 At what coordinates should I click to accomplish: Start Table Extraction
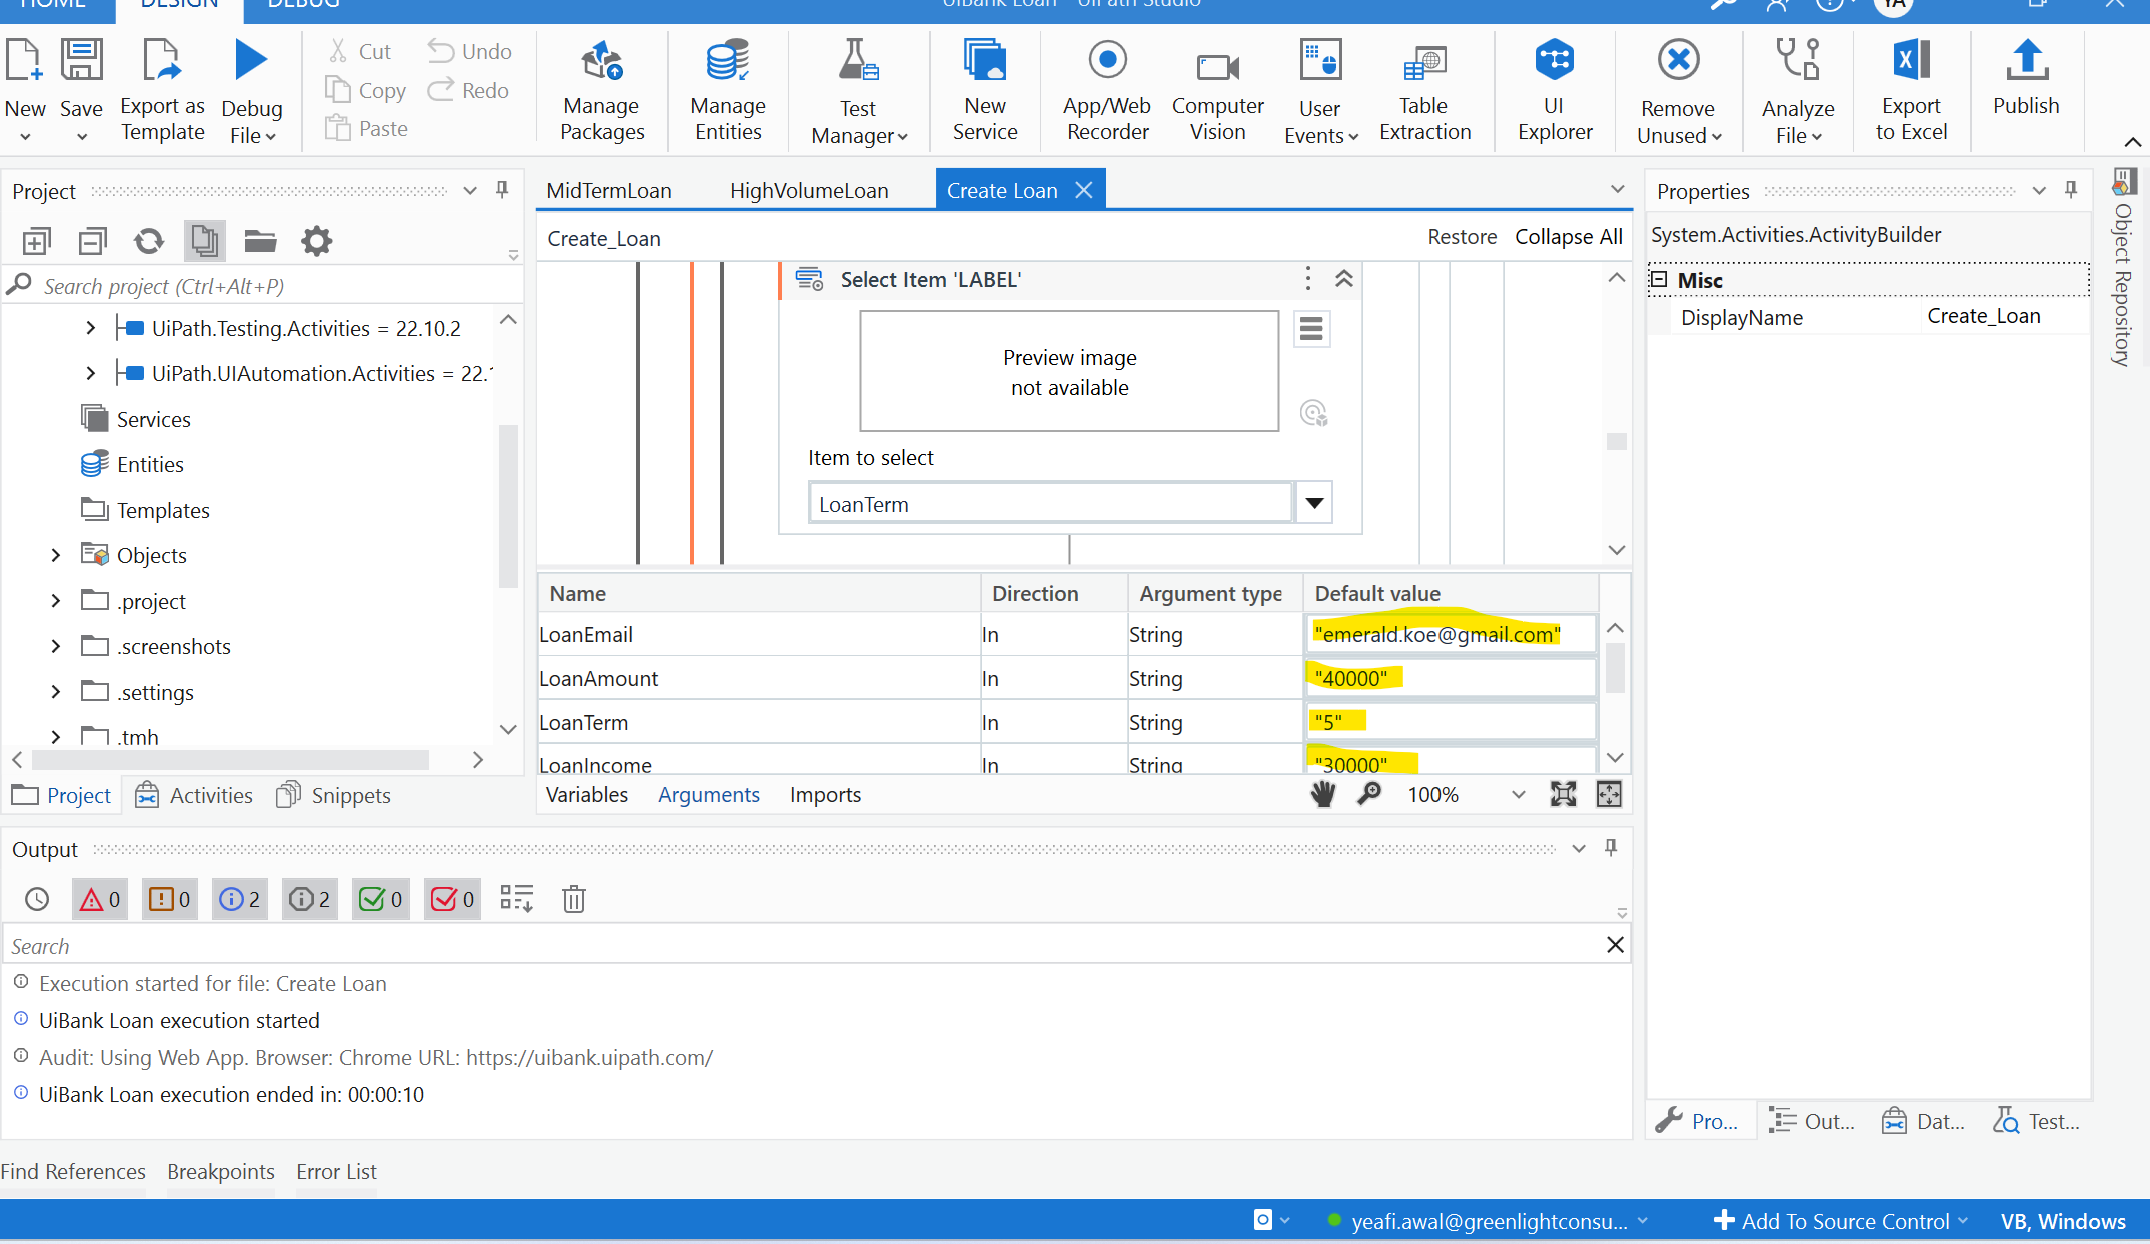pyautogui.click(x=1425, y=90)
